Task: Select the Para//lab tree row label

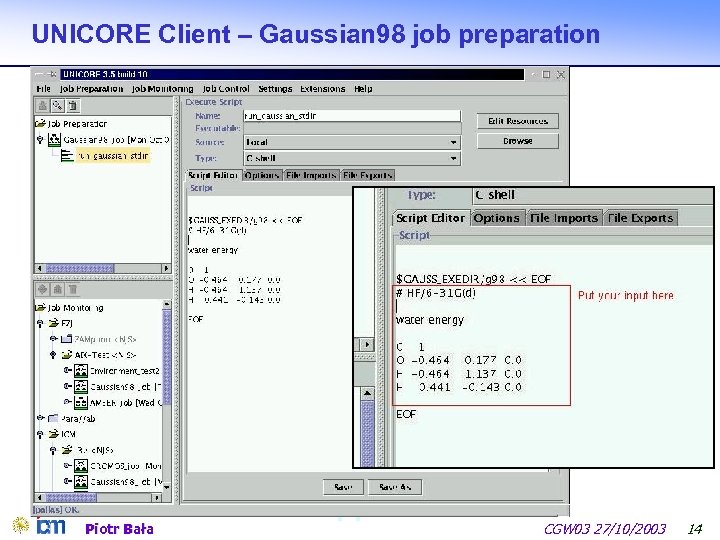Action: 78,418
